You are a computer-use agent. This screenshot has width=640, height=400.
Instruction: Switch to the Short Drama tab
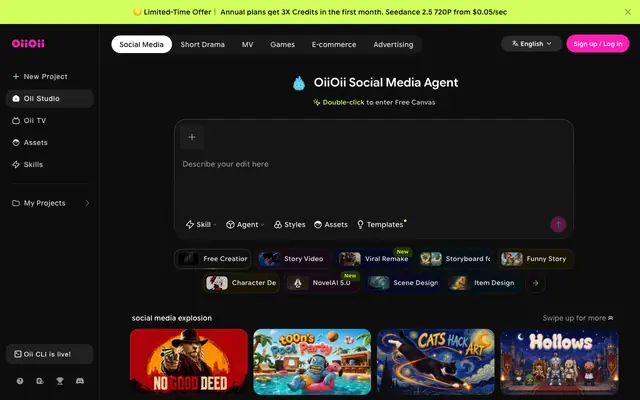[202, 44]
